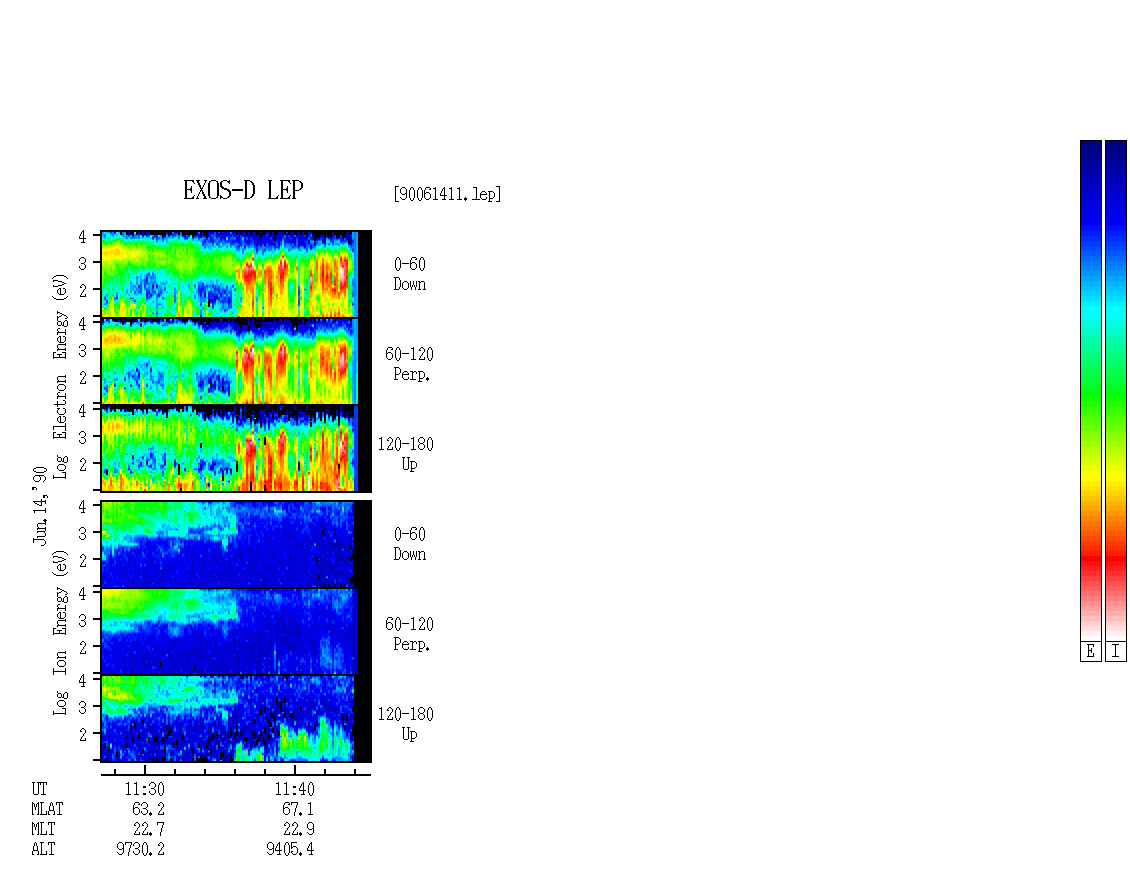Viewport: 1130px width, 875px height.
Task: Click the MLAT value 67.1
Action: (298, 809)
